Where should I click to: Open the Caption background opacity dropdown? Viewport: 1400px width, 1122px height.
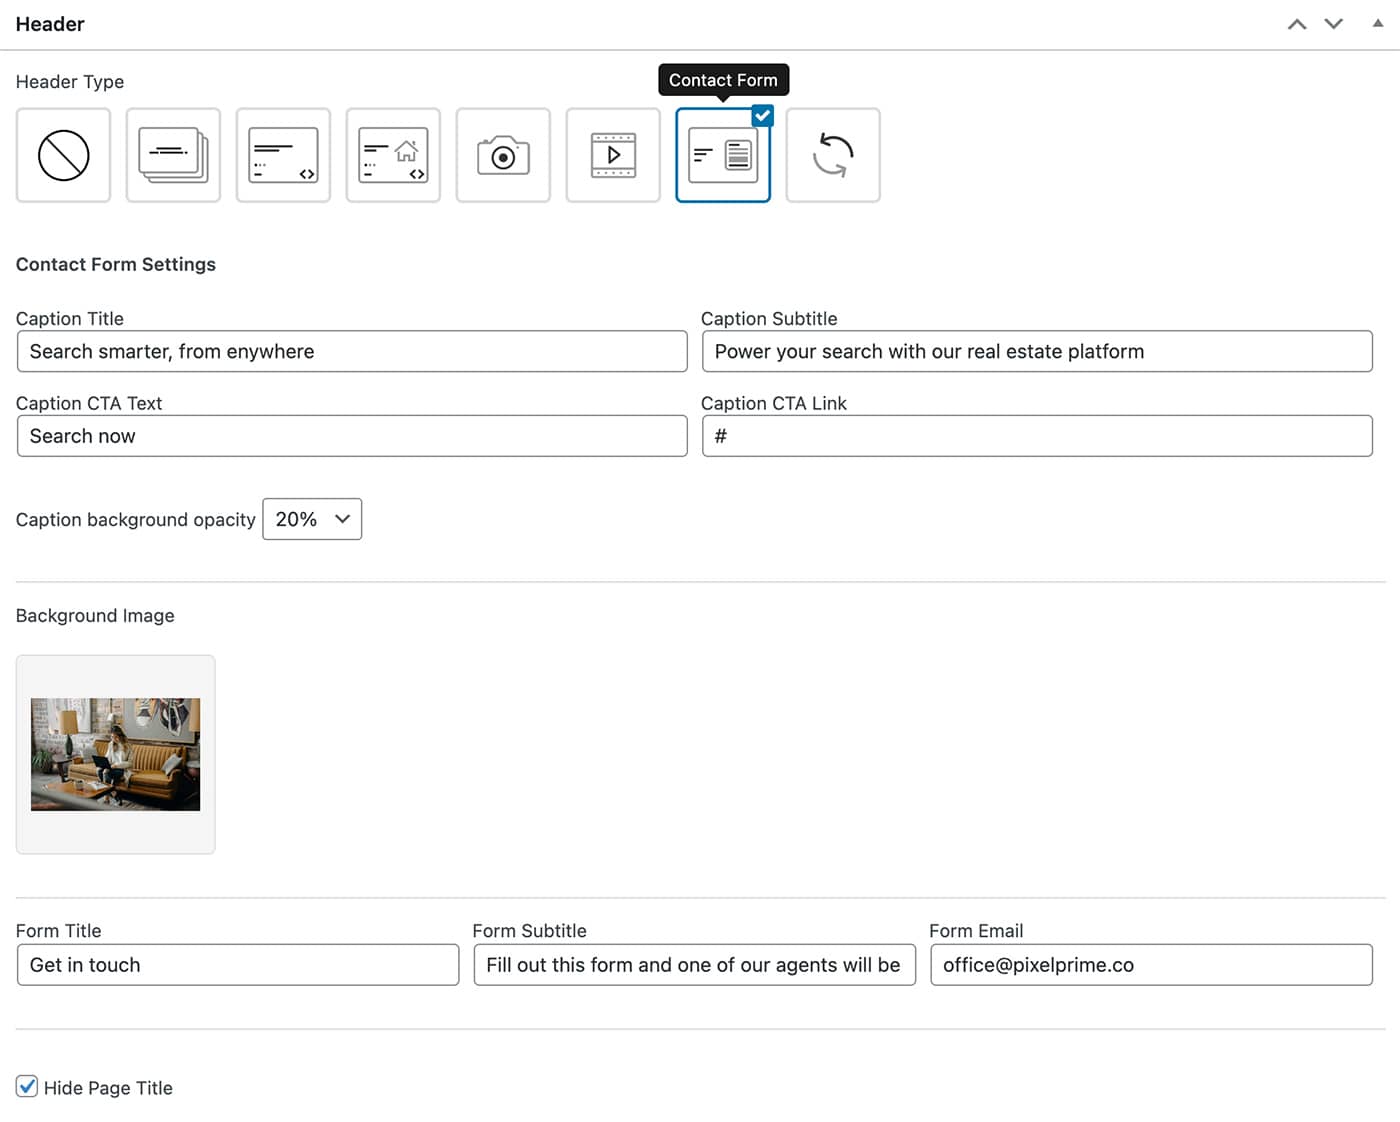(312, 519)
